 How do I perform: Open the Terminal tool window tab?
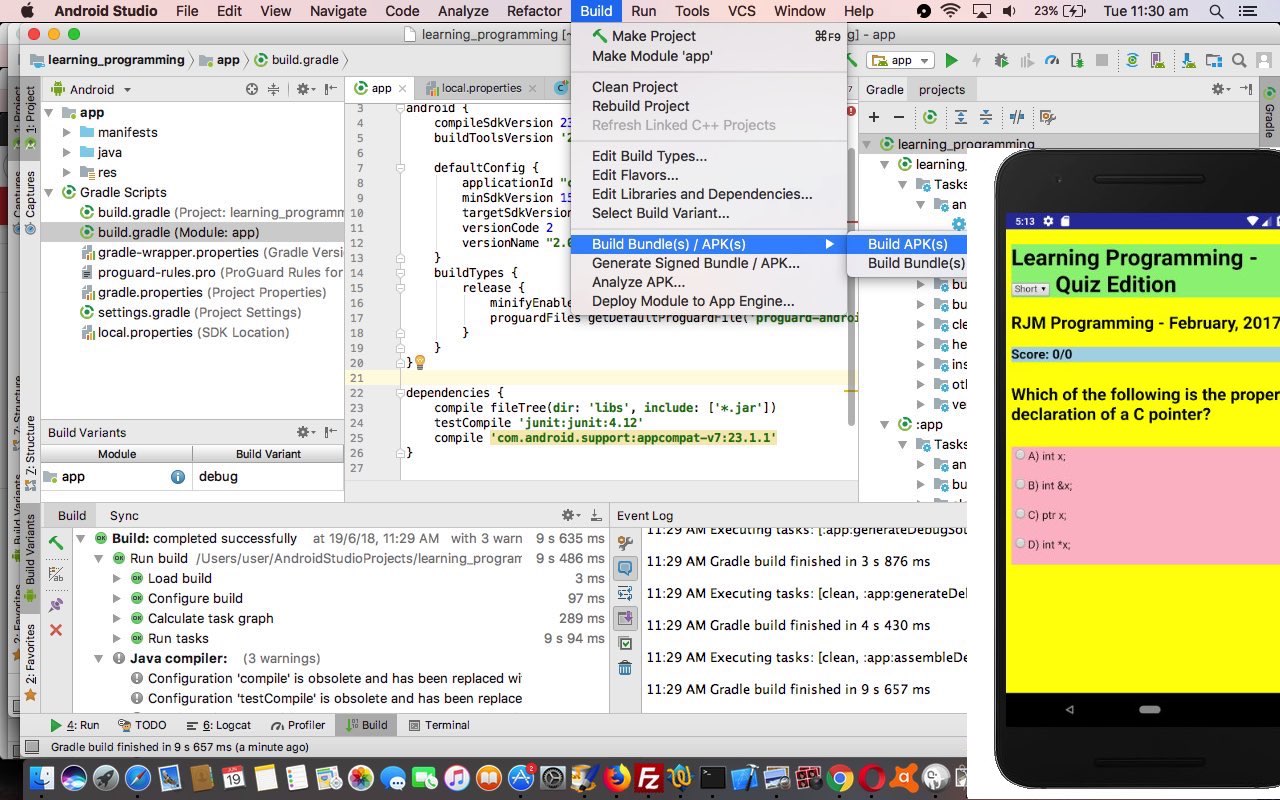(438, 725)
